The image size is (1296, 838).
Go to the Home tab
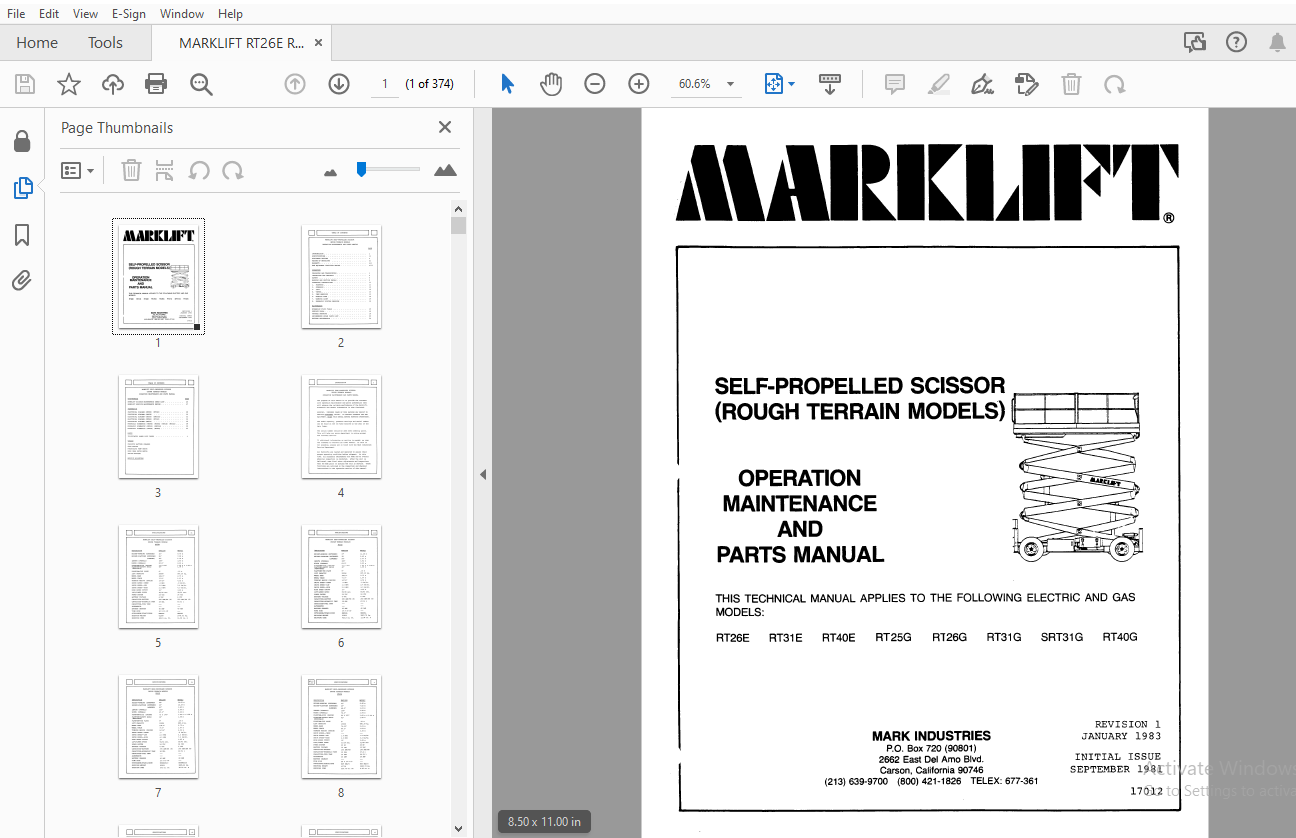click(x=37, y=43)
